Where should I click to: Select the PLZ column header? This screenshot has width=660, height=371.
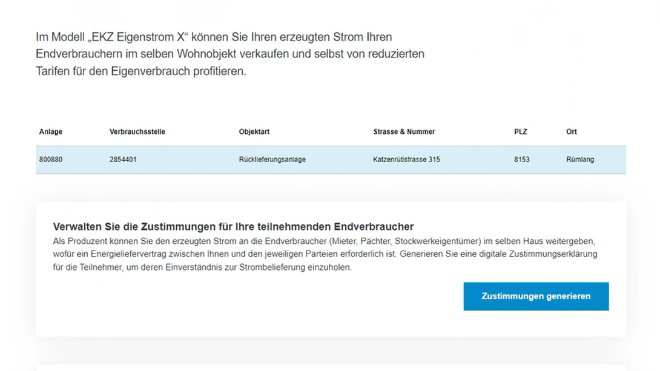coord(521,131)
